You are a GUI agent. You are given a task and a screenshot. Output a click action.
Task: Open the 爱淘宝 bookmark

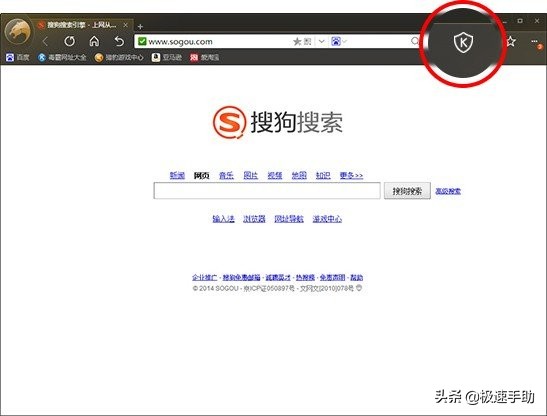(x=204, y=57)
